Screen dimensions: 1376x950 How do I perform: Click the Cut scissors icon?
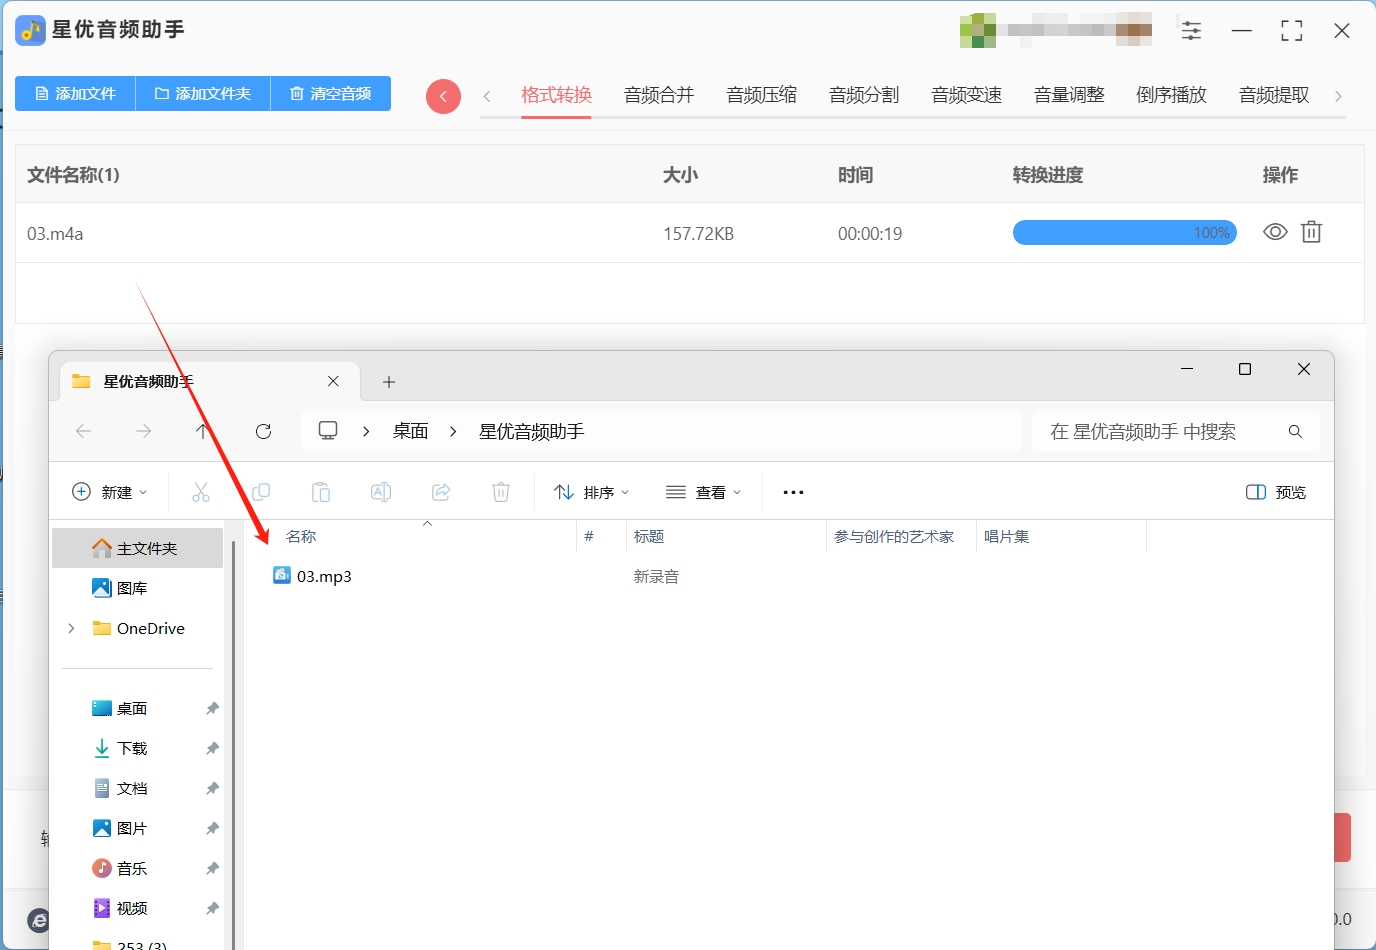201,492
